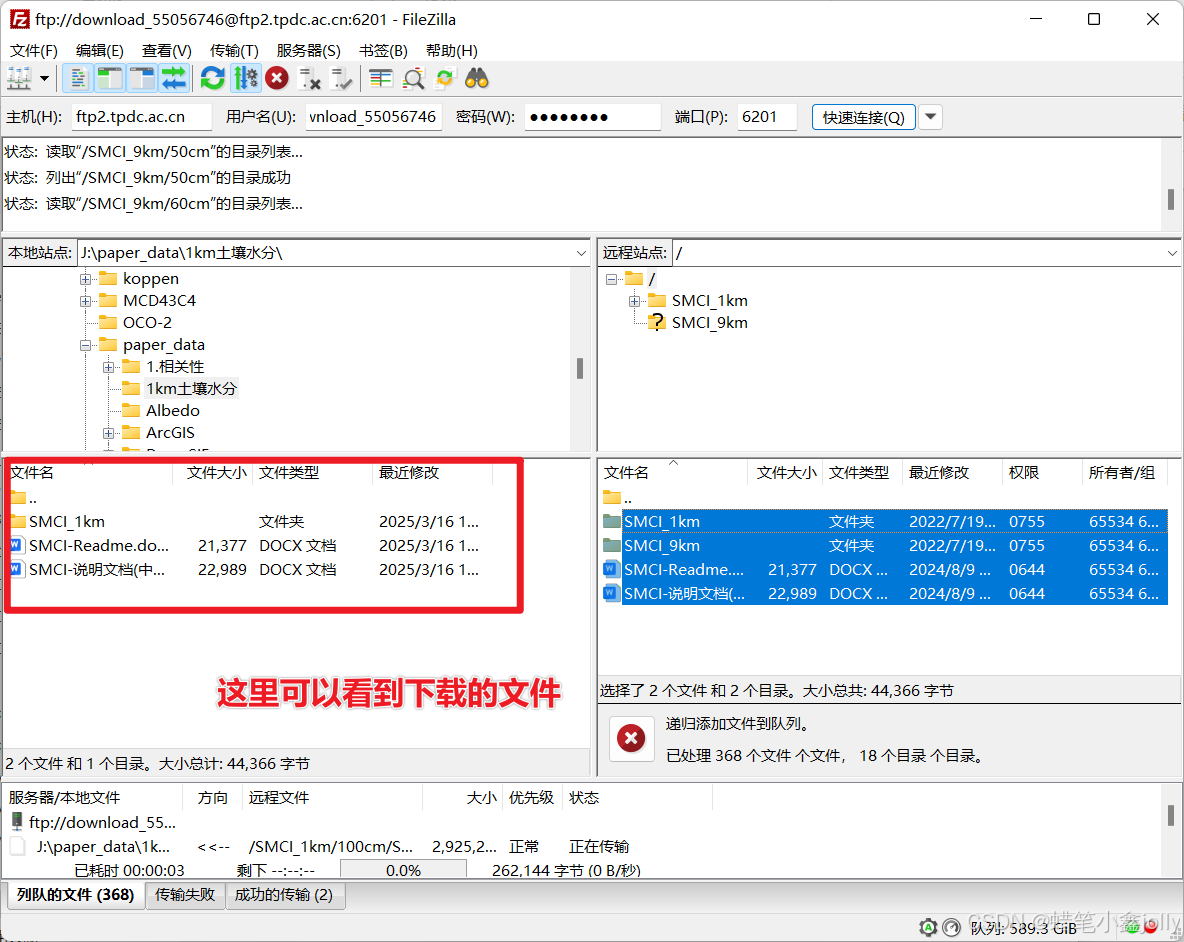The width and height of the screenshot is (1184, 942).
Task: Toggle synchronized browsing
Action: tap(445, 78)
